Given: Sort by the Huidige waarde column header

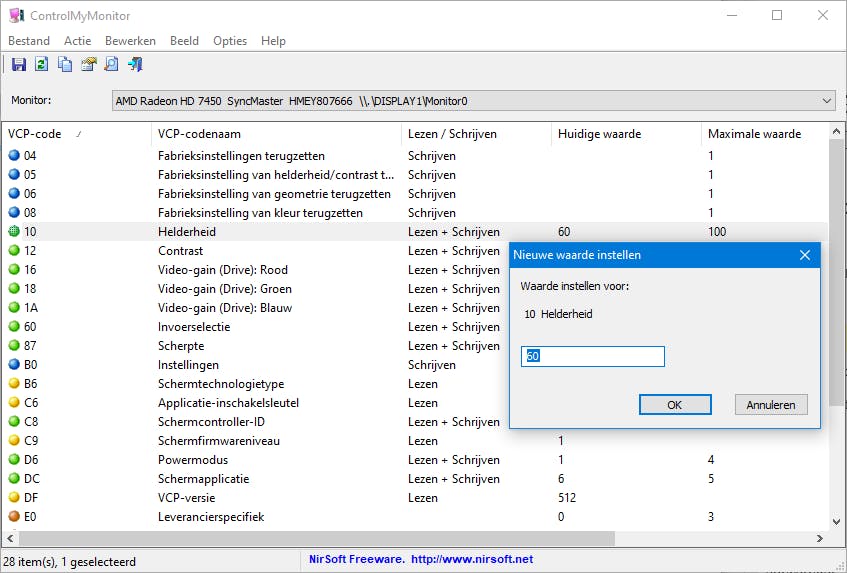Looking at the screenshot, I should pyautogui.click(x=600, y=134).
